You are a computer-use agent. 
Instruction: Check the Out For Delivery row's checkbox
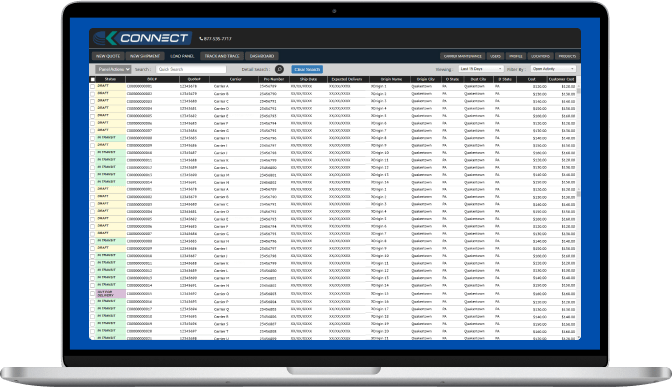click(92, 294)
